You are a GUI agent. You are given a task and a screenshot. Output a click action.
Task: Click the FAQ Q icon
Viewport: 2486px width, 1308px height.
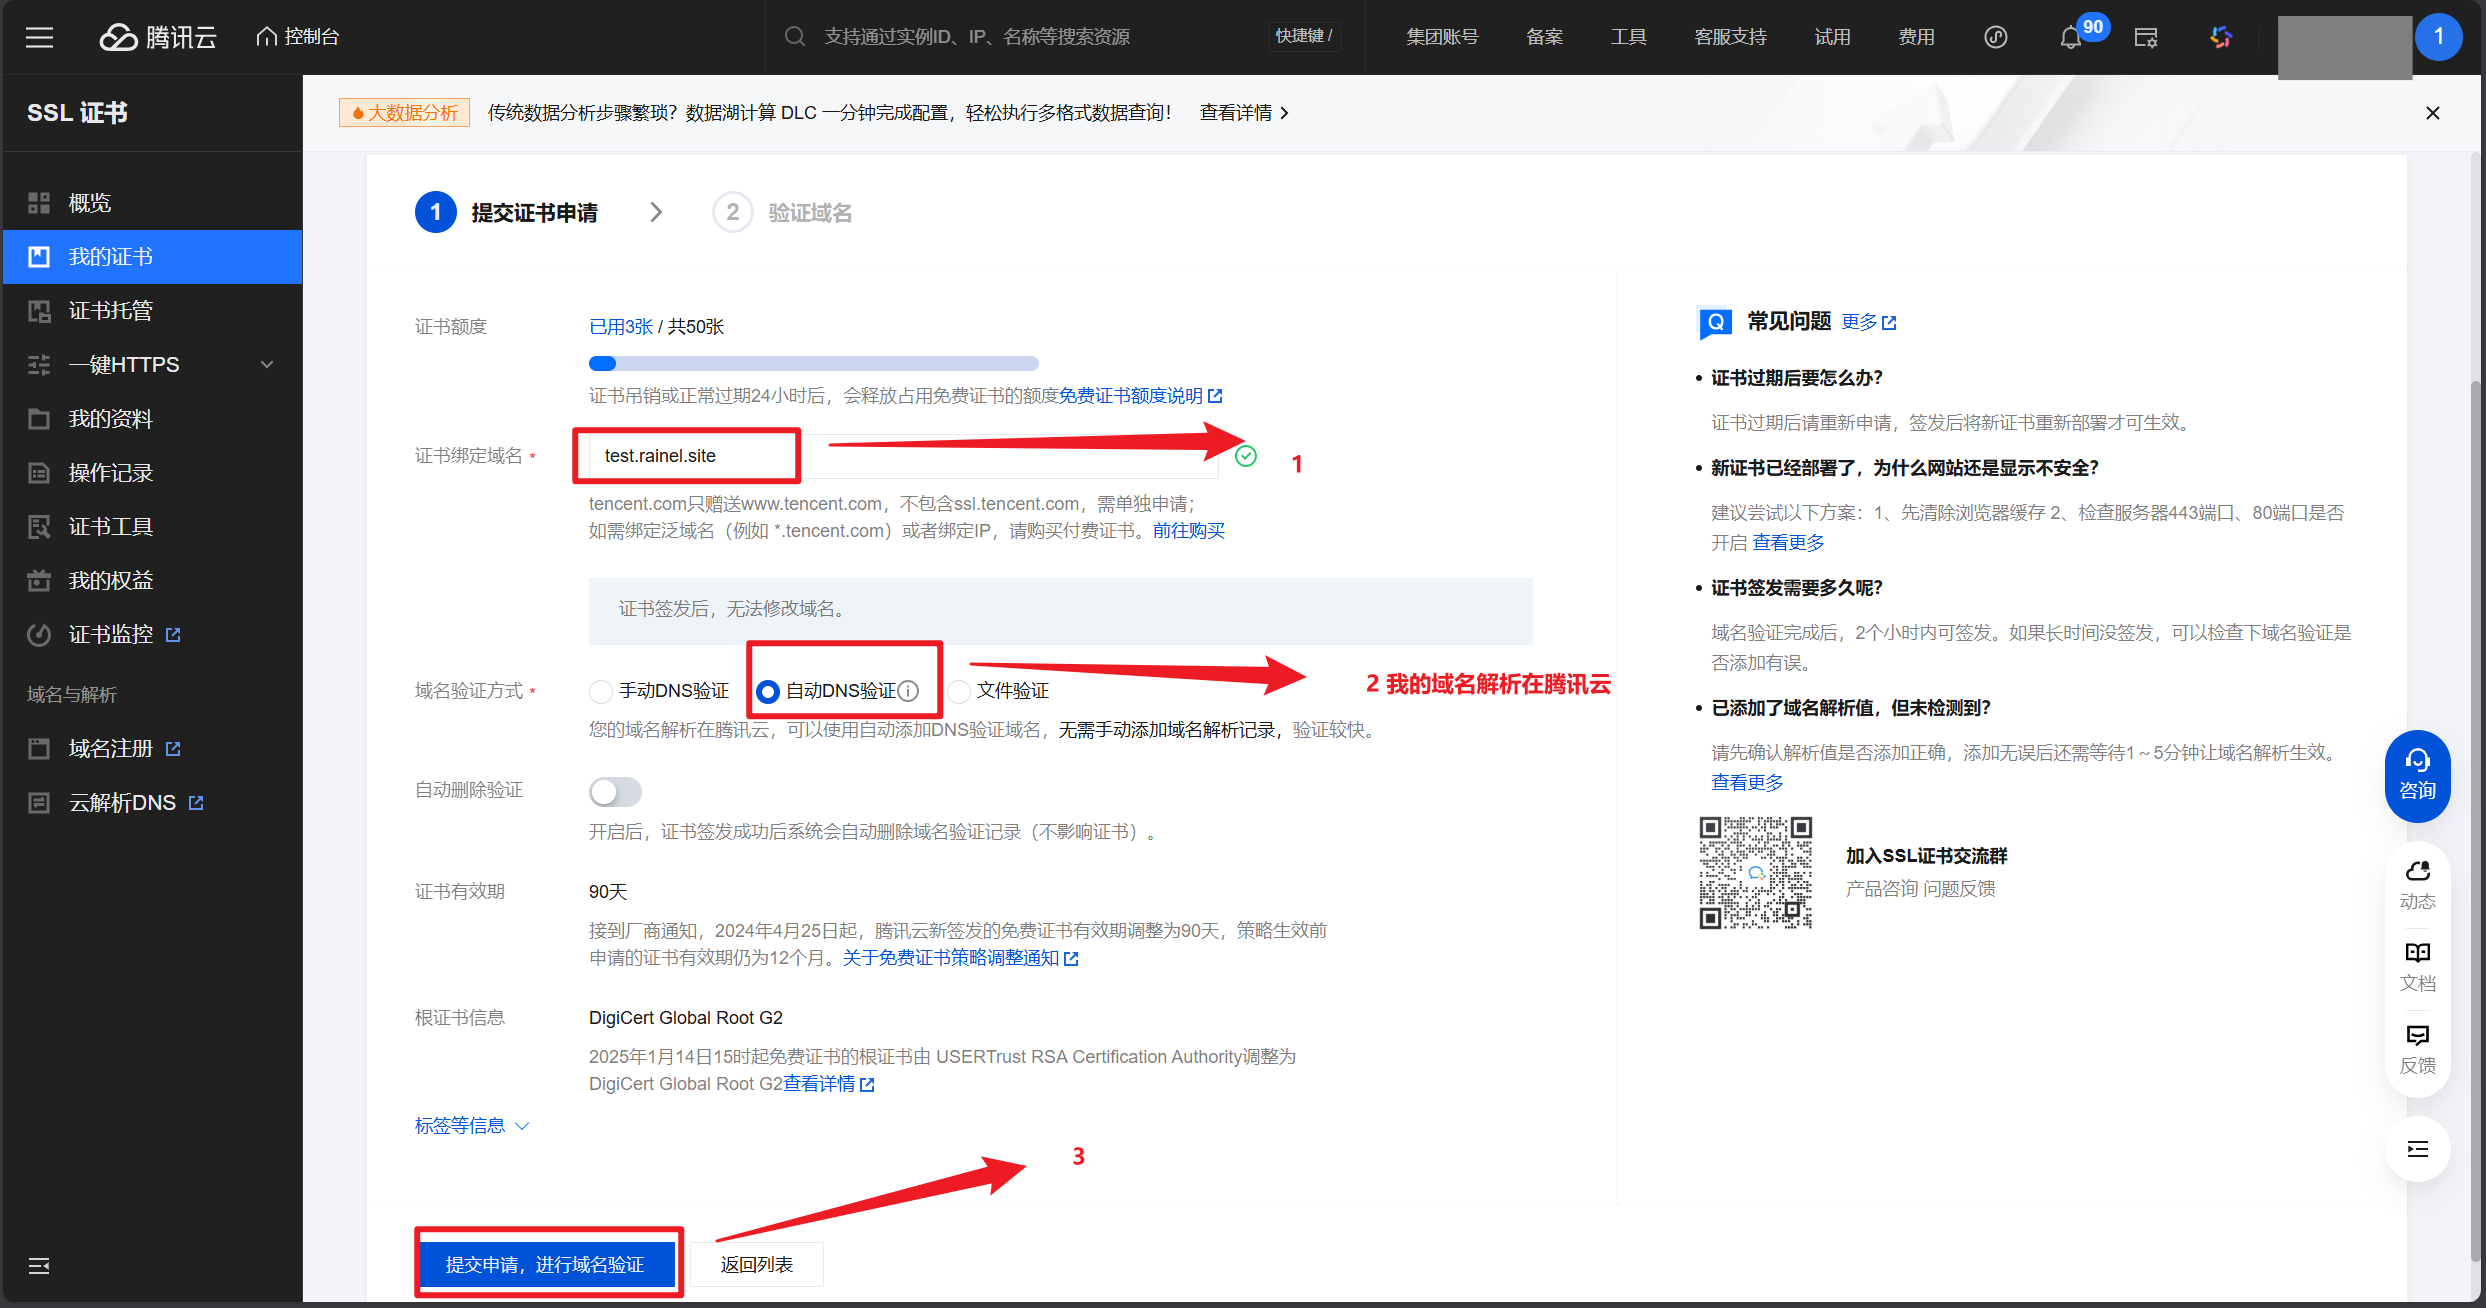pos(1715,322)
